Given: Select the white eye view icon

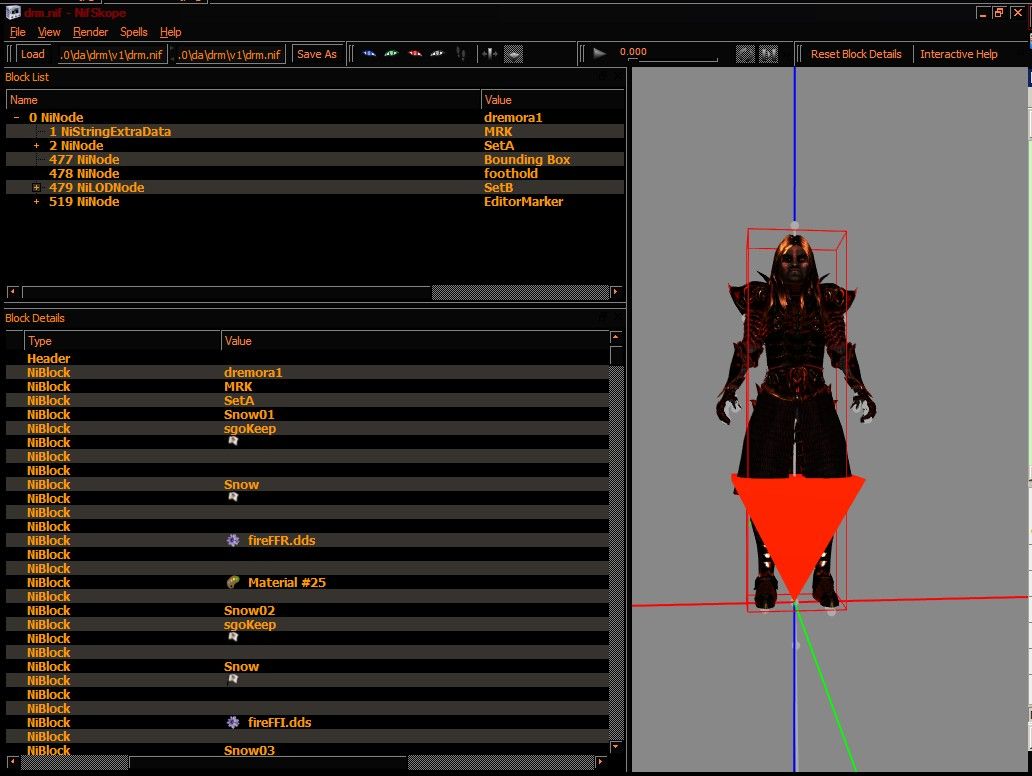Looking at the screenshot, I should point(437,54).
